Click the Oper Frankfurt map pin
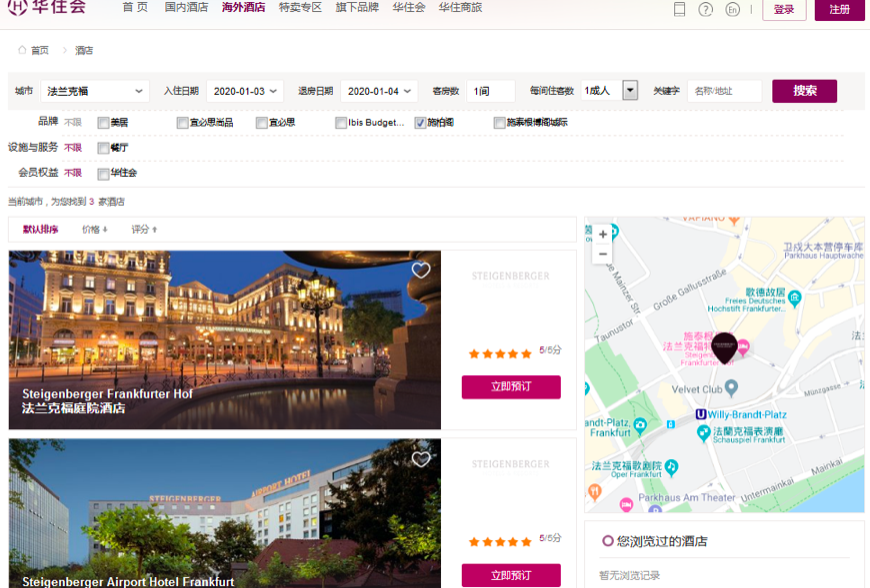 pyautogui.click(x=671, y=467)
